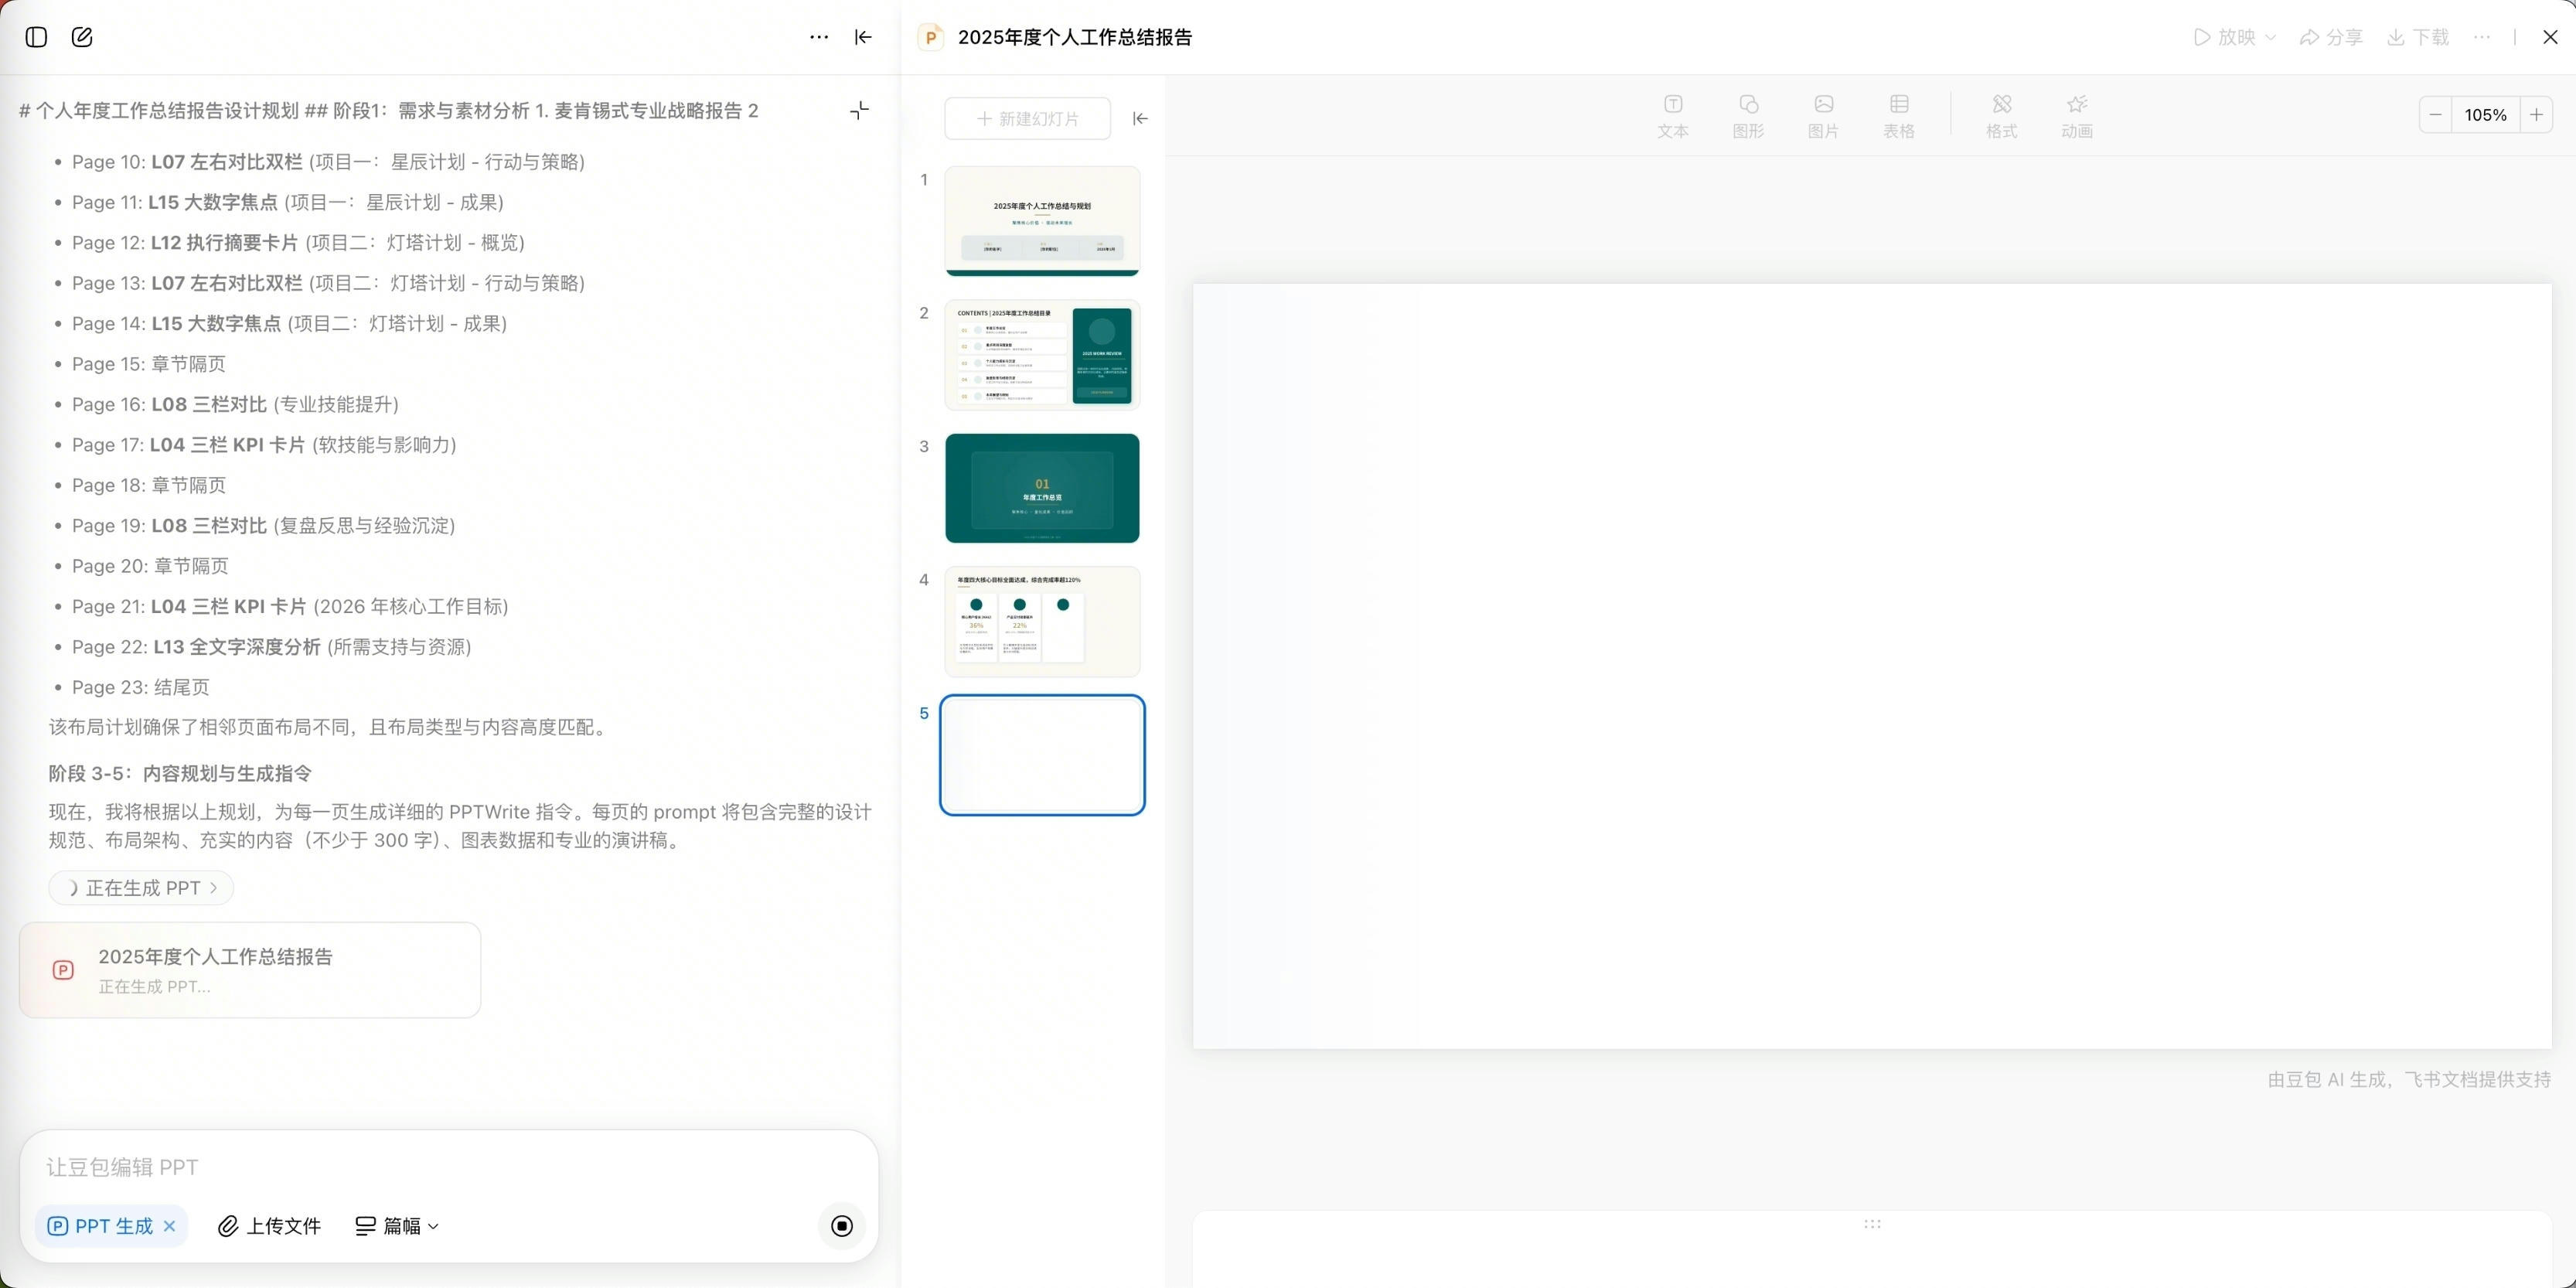Image resolution: width=2576 pixels, height=1288 pixels.
Task: Click the 新建幻灯片 button
Action: tap(1027, 118)
